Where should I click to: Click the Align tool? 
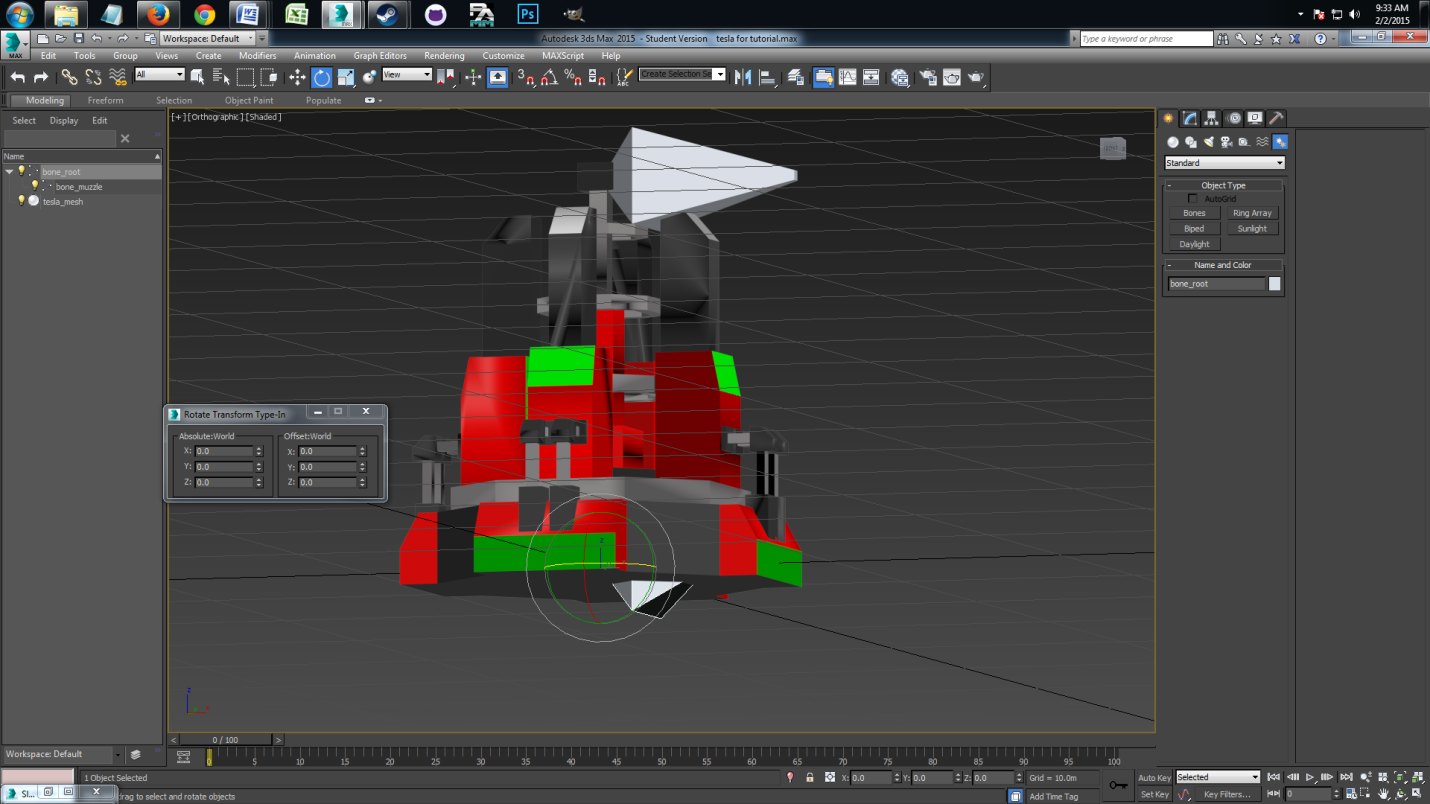coord(768,77)
